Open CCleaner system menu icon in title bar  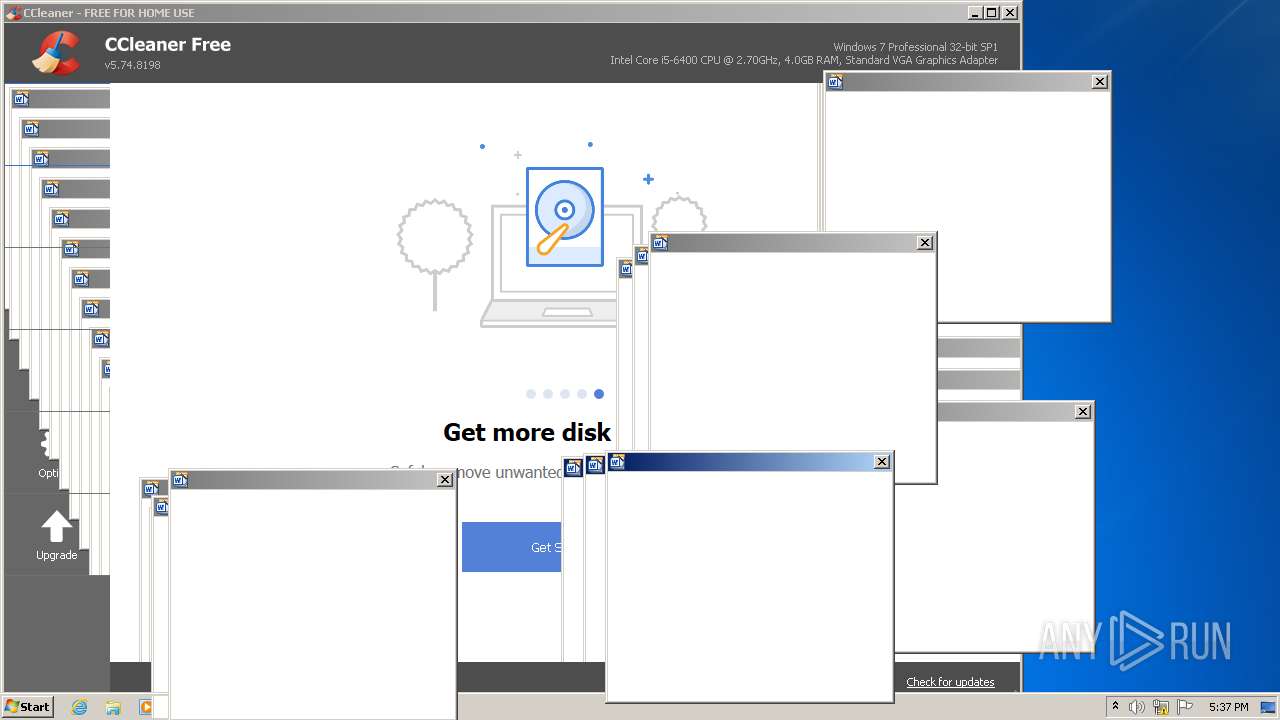coord(13,13)
